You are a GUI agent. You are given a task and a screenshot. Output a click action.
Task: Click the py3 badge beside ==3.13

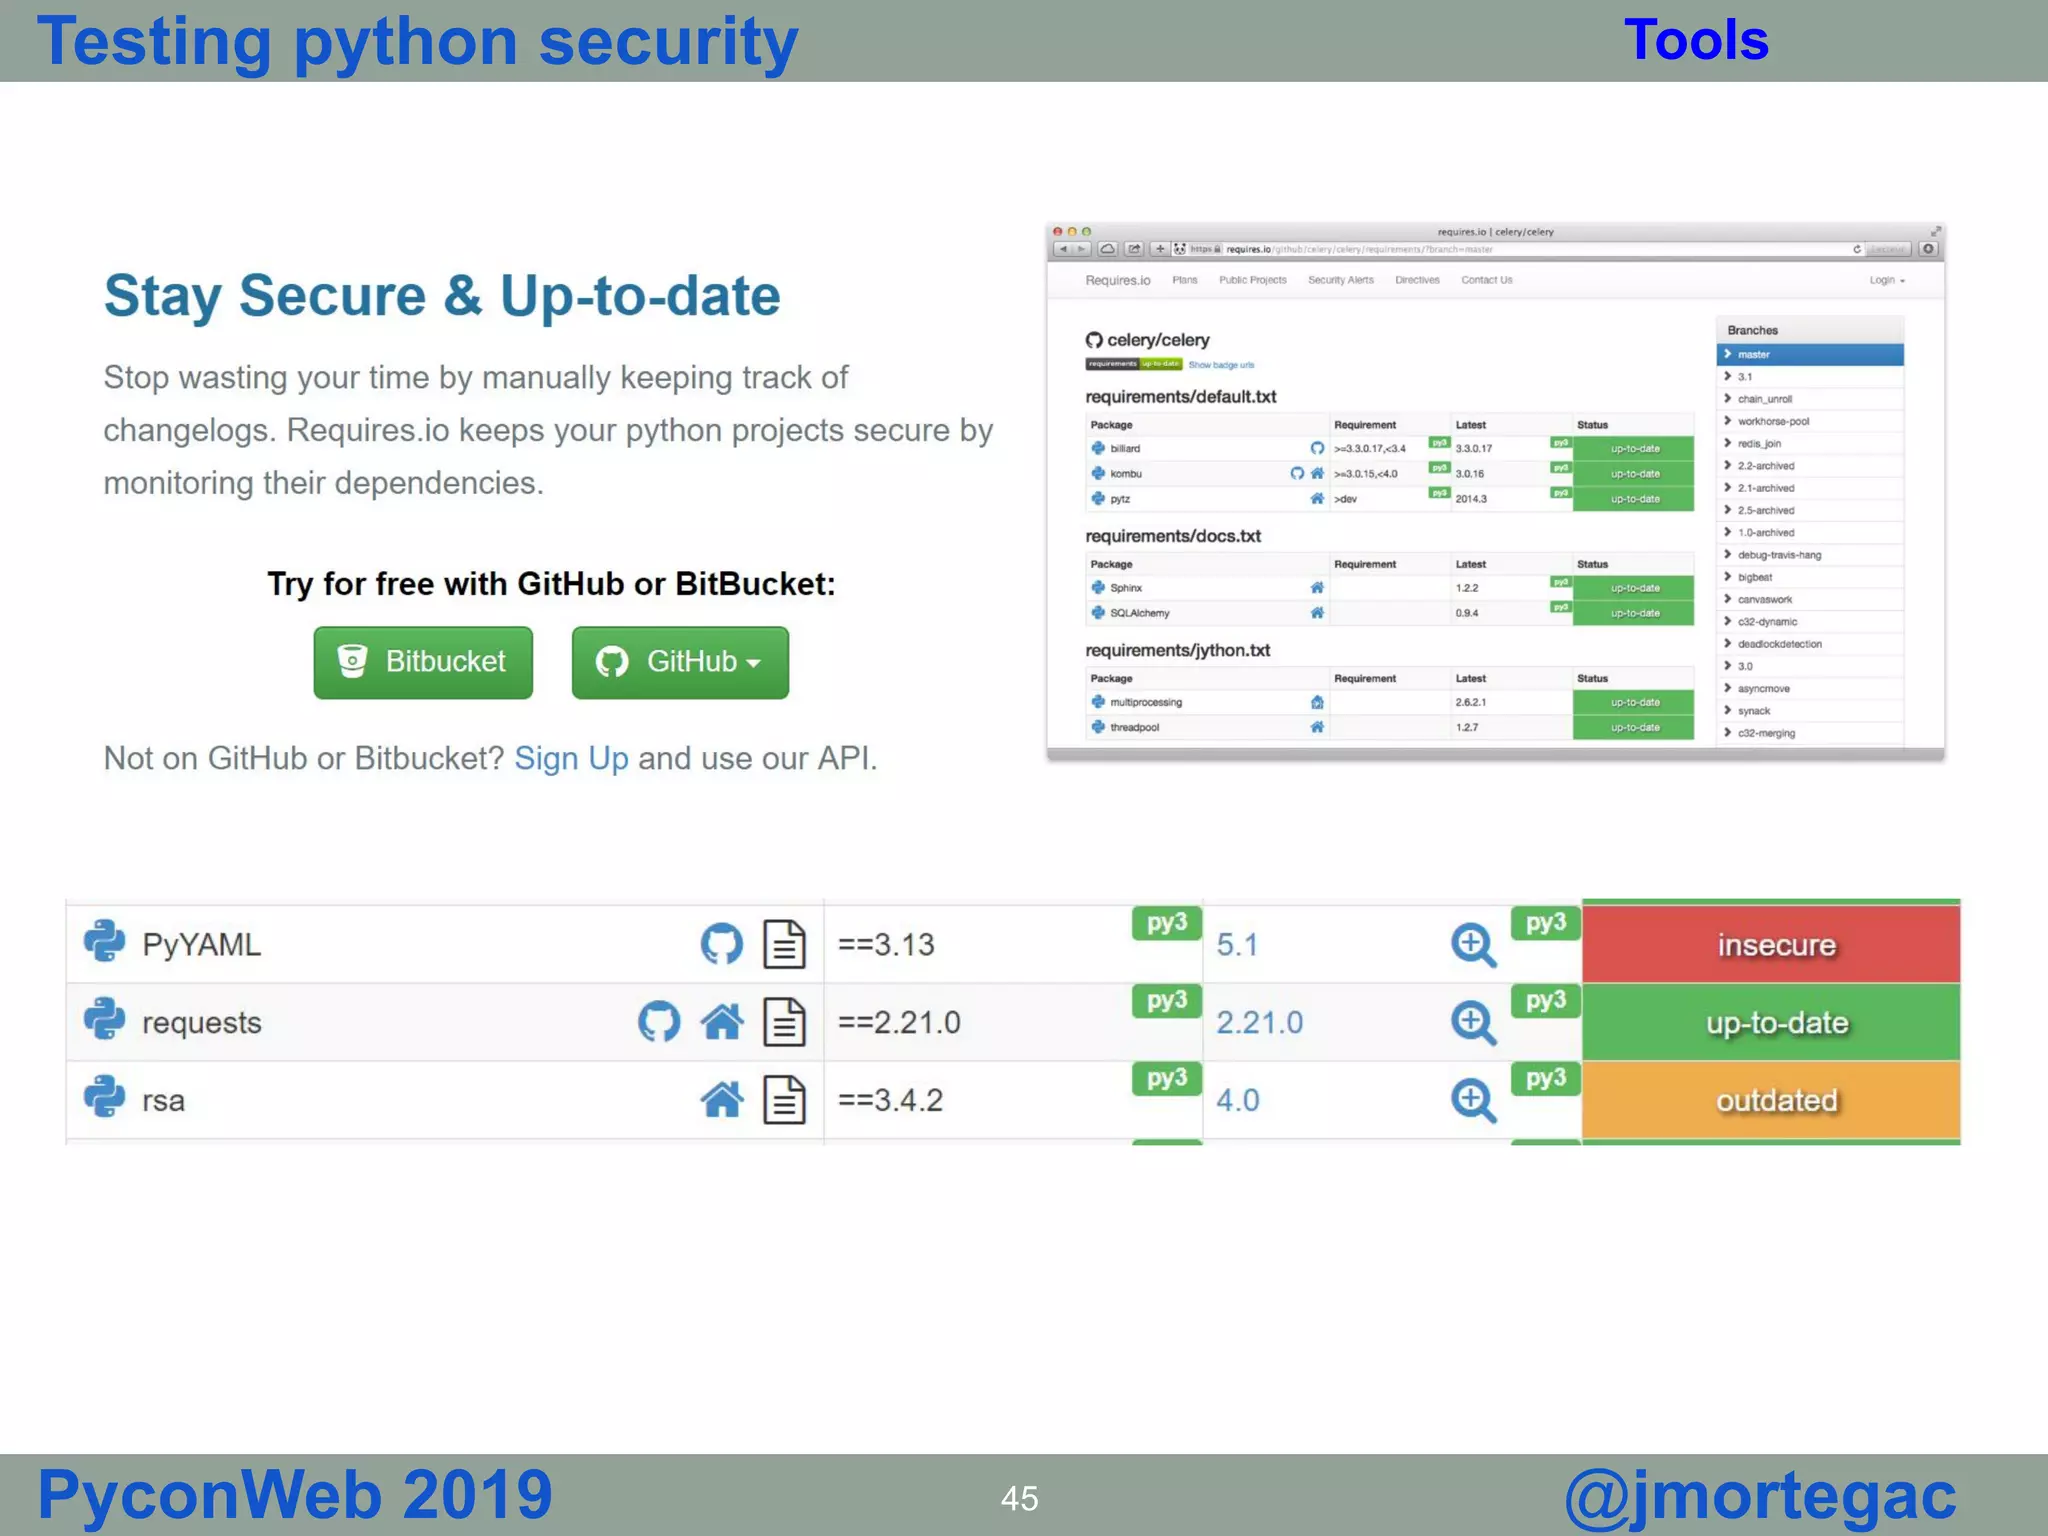pyautogui.click(x=1167, y=923)
